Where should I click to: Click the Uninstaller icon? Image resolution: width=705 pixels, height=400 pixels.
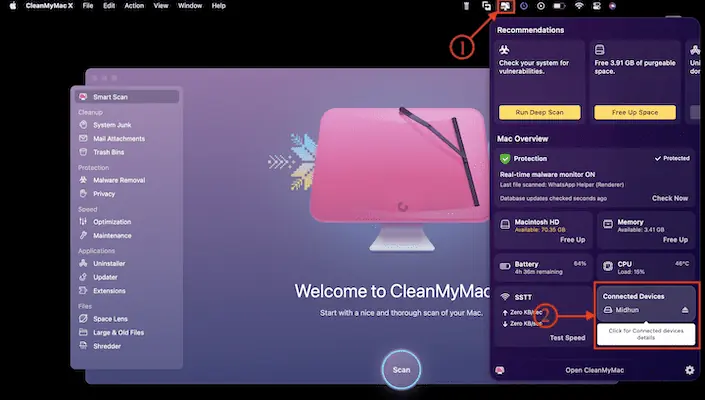pyautogui.click(x=83, y=263)
